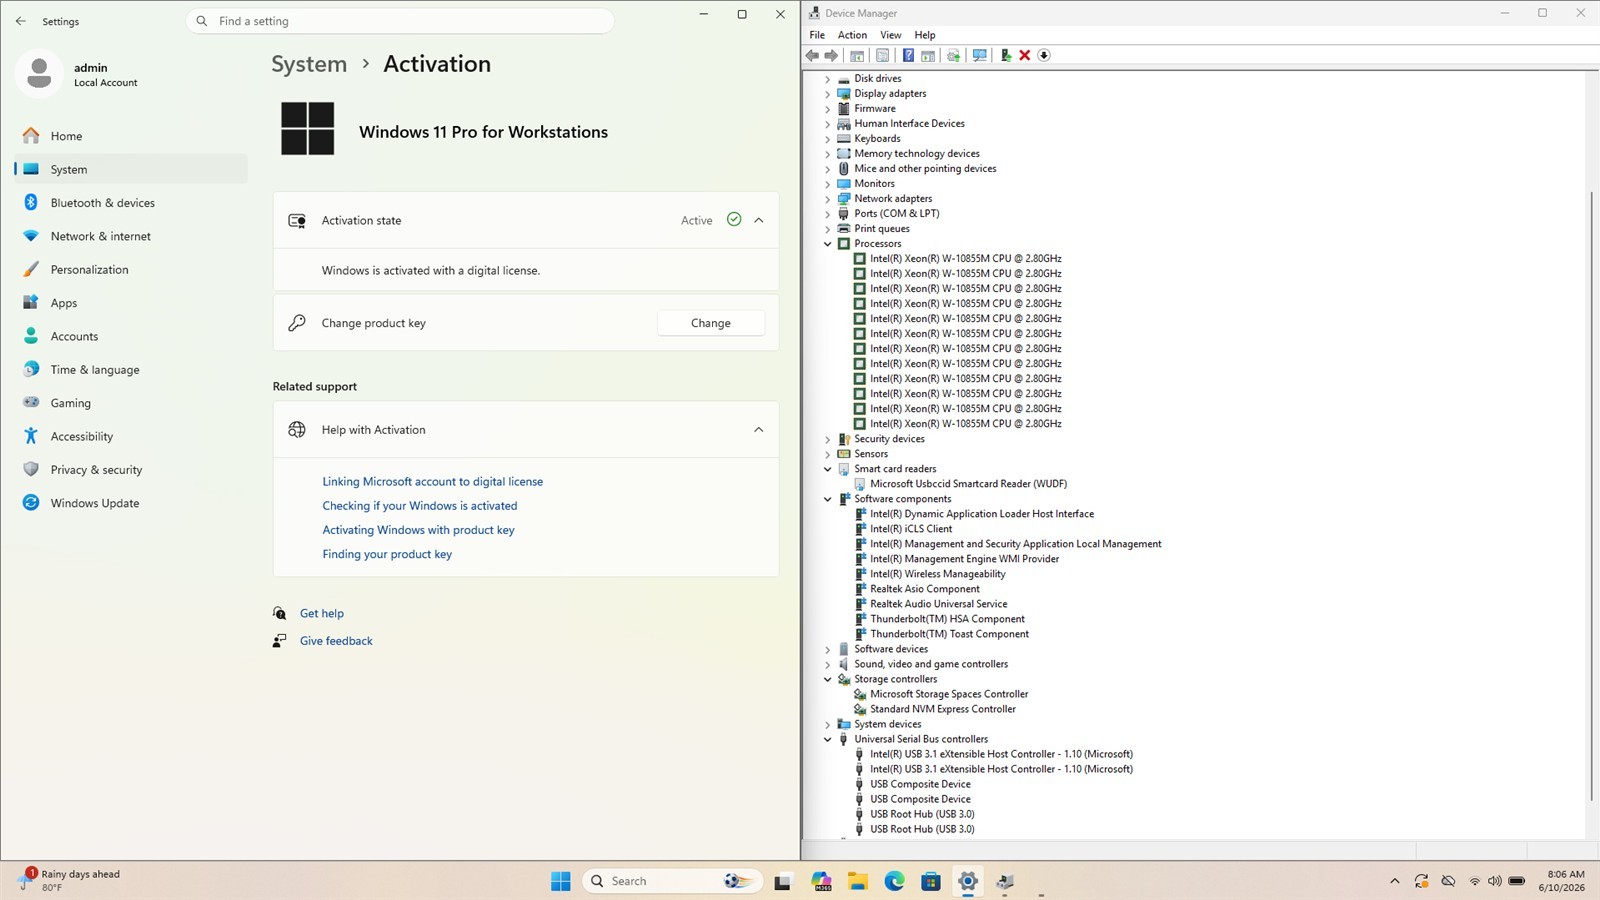The width and height of the screenshot is (1600, 900).
Task: Click the Find a setting search box
Action: (x=400, y=21)
